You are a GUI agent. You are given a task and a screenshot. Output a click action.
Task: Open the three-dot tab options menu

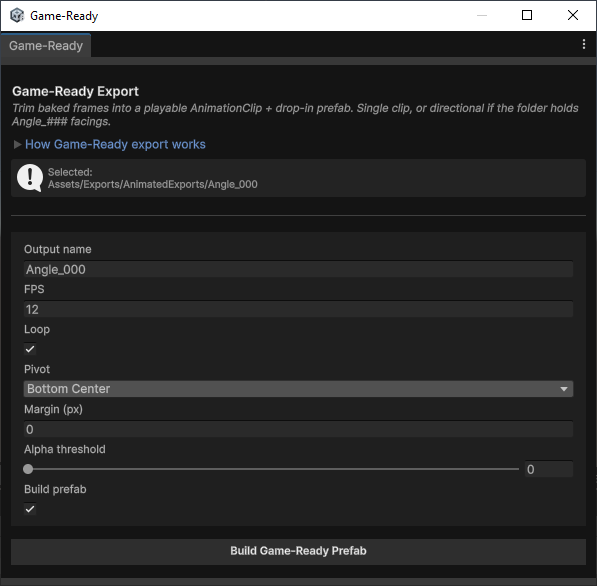click(584, 45)
